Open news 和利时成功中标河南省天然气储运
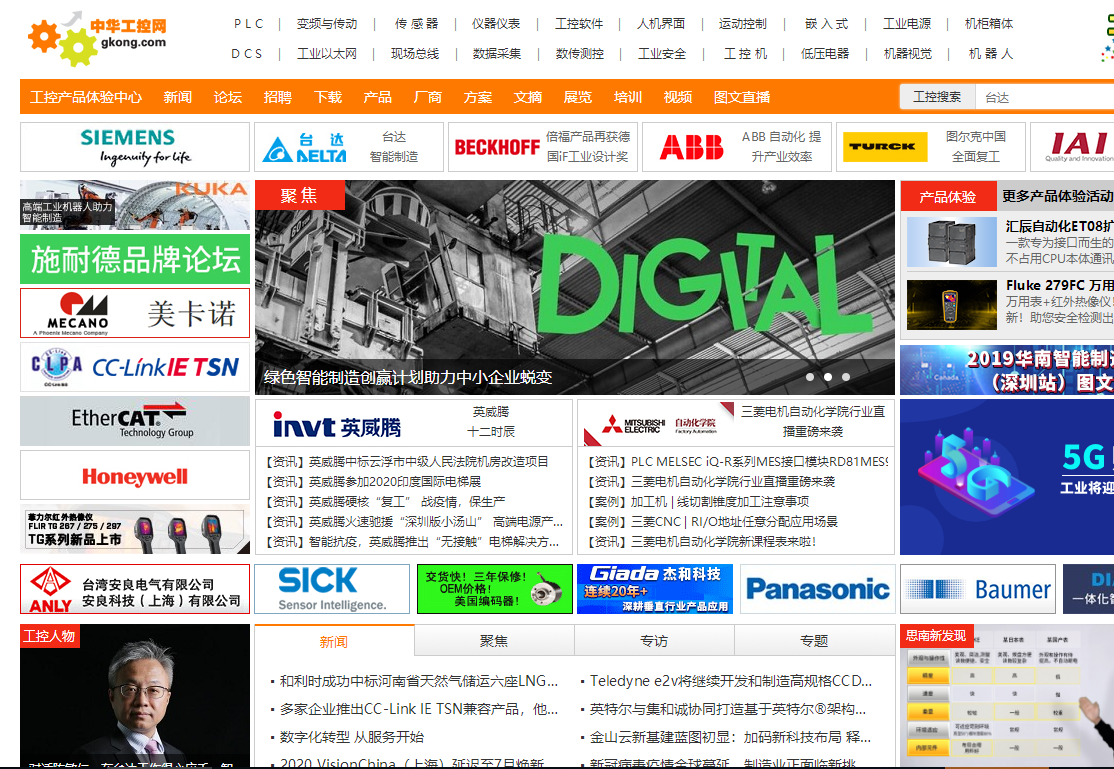Image resolution: width=1114 pixels, height=769 pixels. [x=418, y=680]
